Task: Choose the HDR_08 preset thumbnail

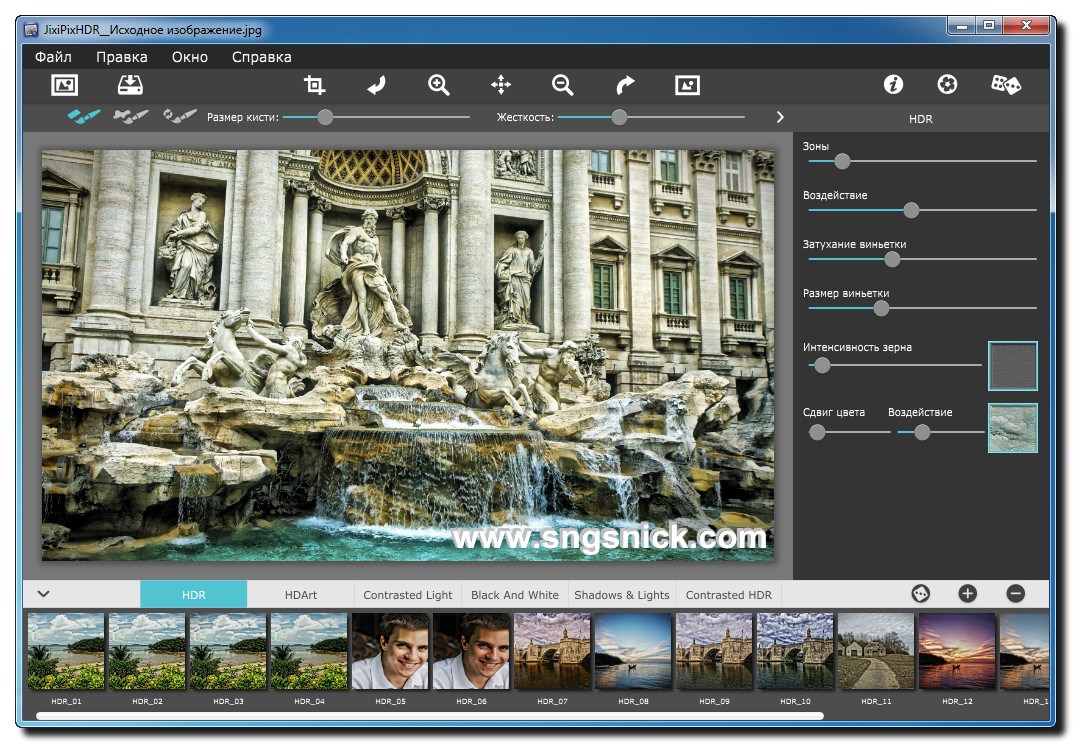Action: [633, 651]
